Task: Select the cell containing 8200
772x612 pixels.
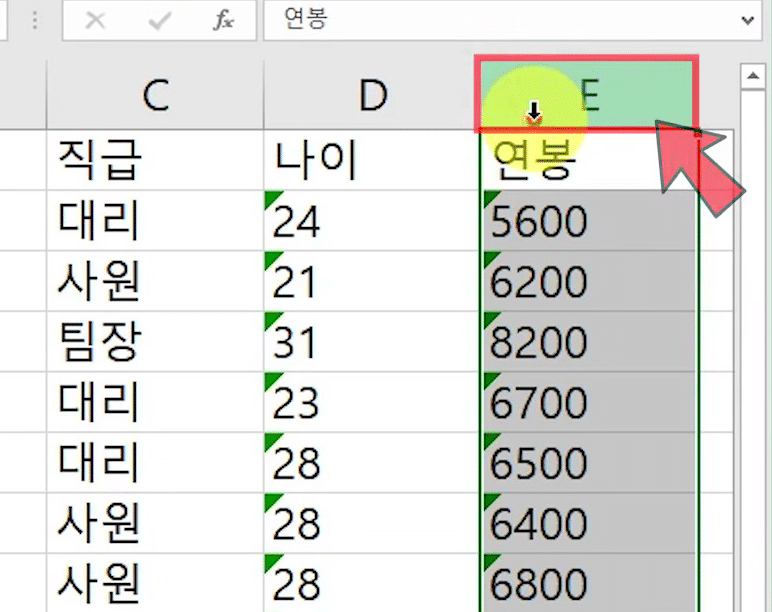Action: coord(588,342)
